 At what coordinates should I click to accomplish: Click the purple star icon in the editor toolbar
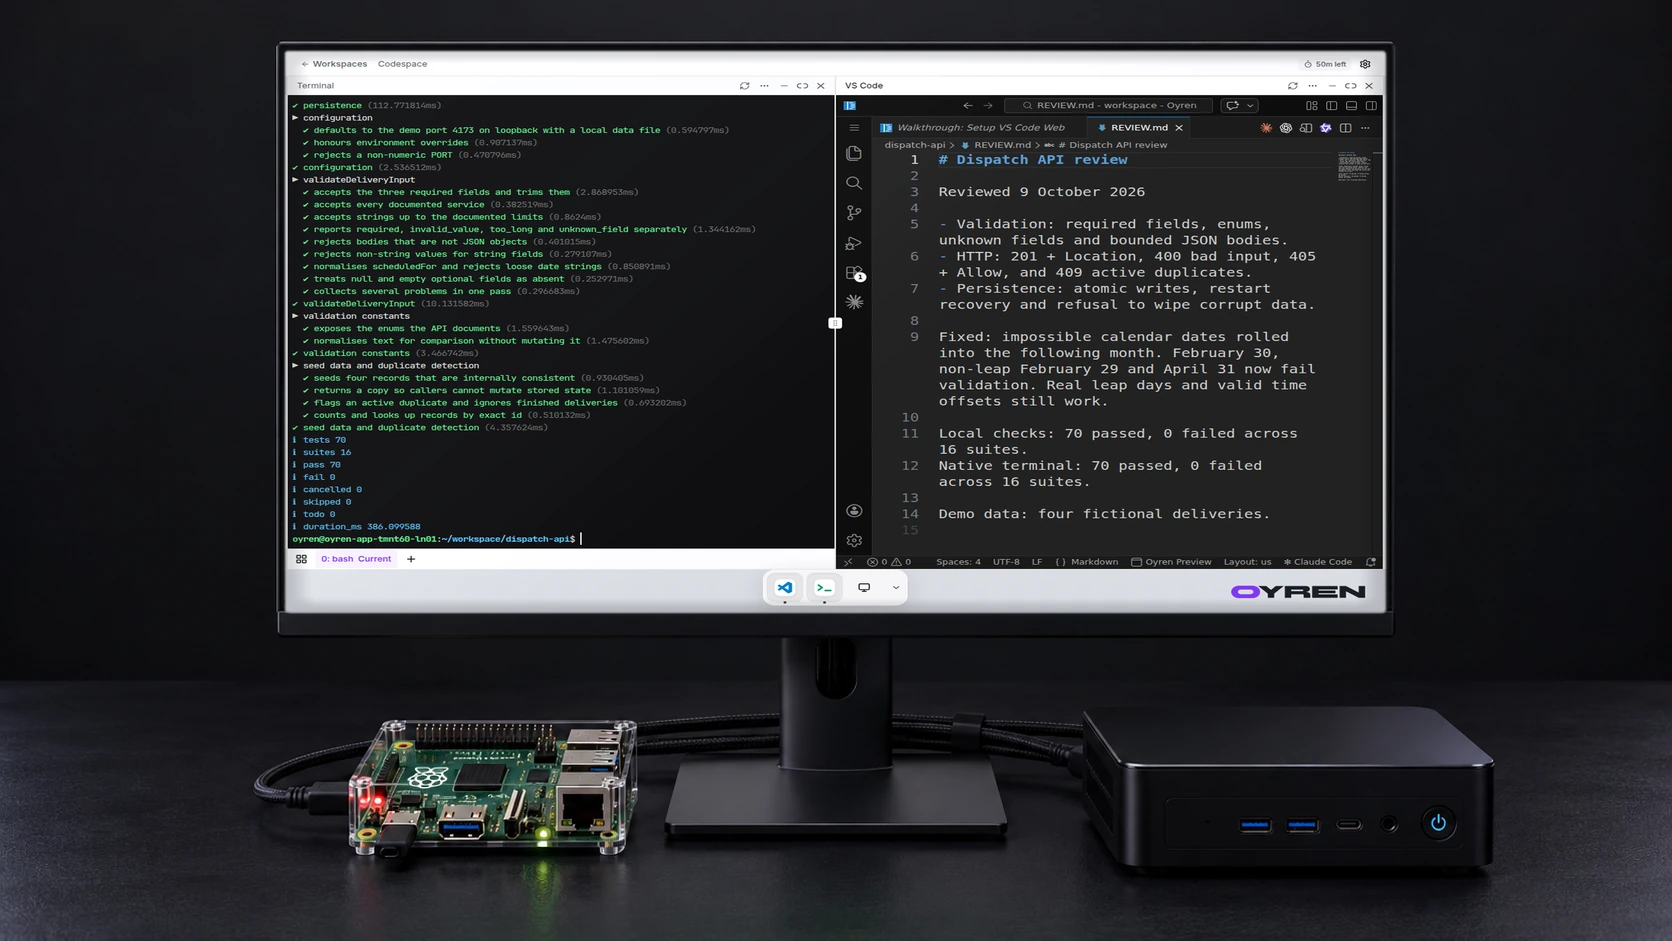(x=1326, y=128)
